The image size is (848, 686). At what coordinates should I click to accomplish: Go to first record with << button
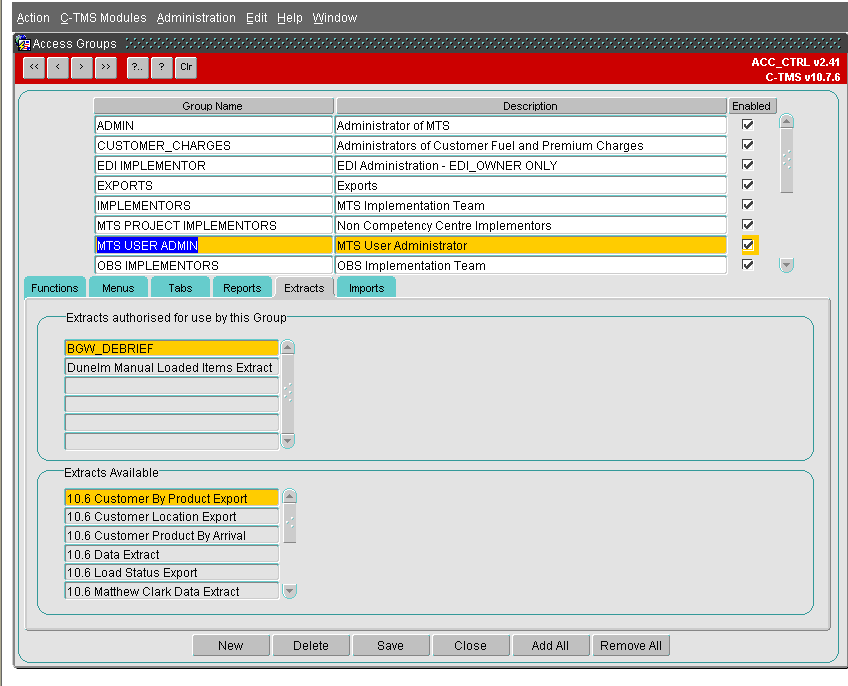[34, 68]
